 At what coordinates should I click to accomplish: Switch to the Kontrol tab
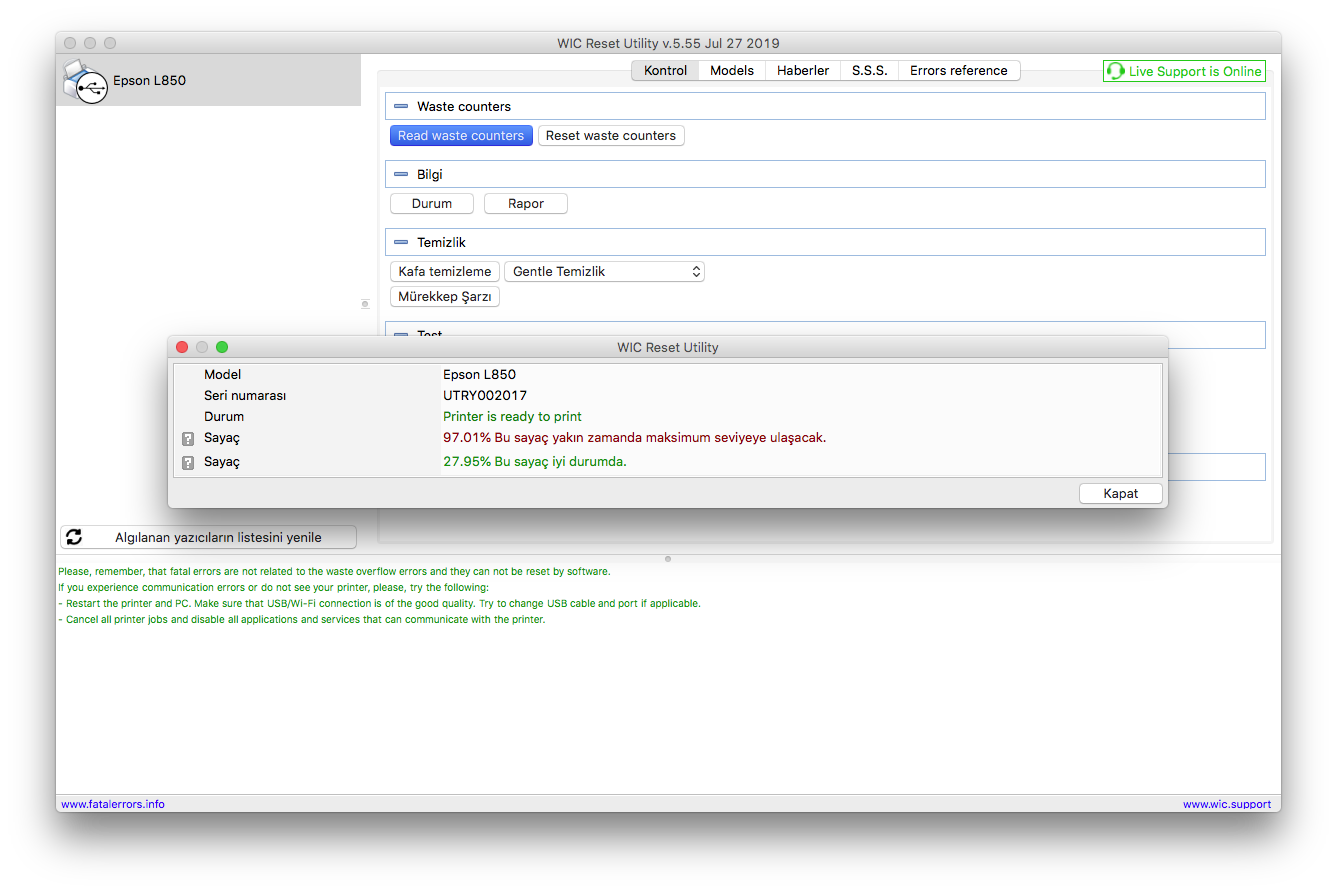pos(665,70)
